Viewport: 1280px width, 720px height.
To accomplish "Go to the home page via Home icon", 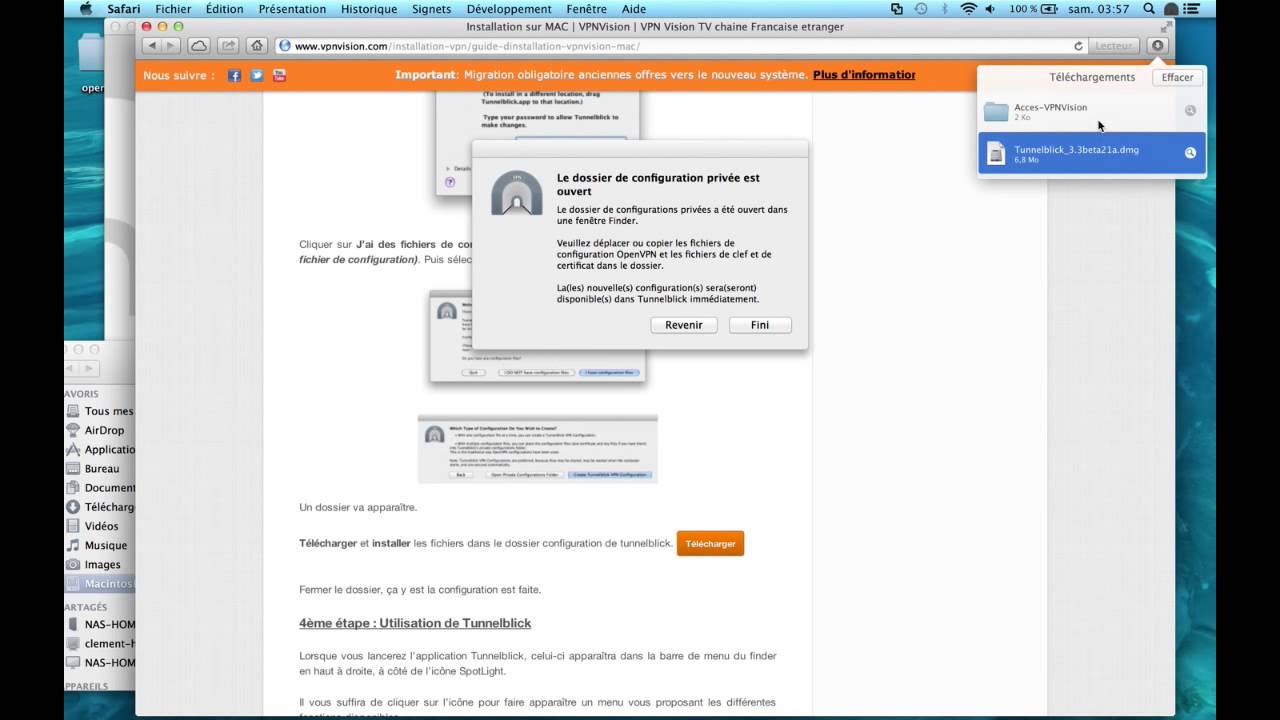I will (x=257, y=46).
